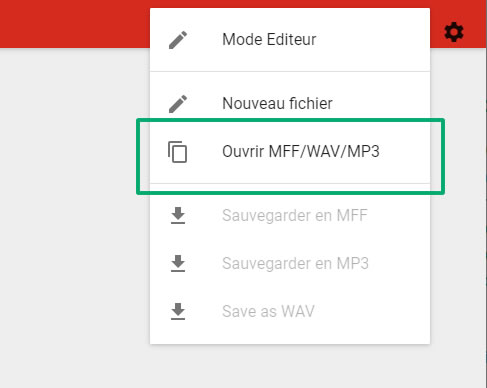Click blank menu space right of Save as WAV
487x388 pixels.
coord(372,311)
